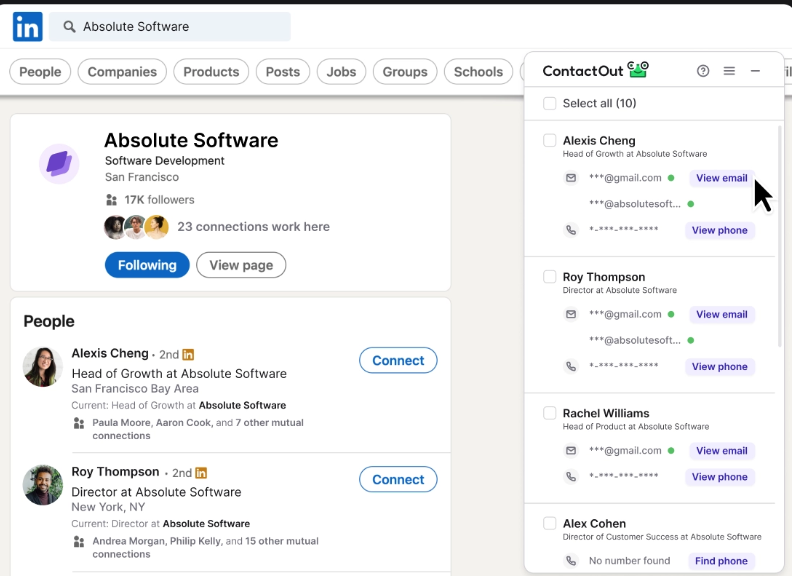Connect with Roy Thompson
This screenshot has width=792, height=576.
(399, 479)
